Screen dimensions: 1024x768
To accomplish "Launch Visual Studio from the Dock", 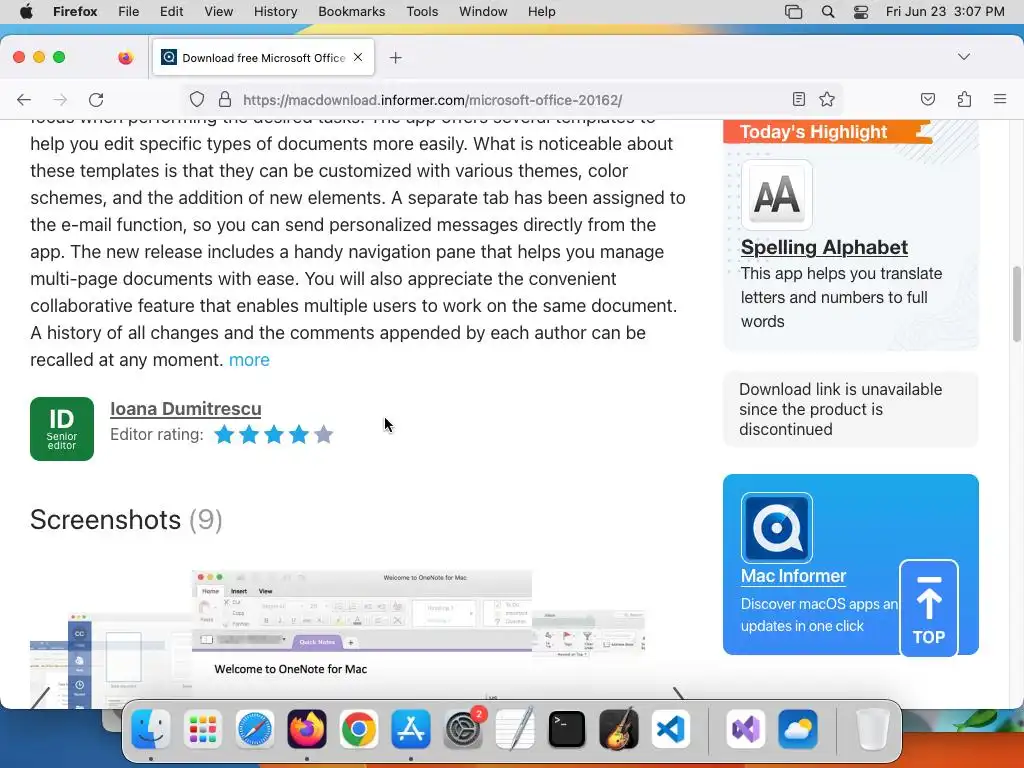I will pos(746,729).
